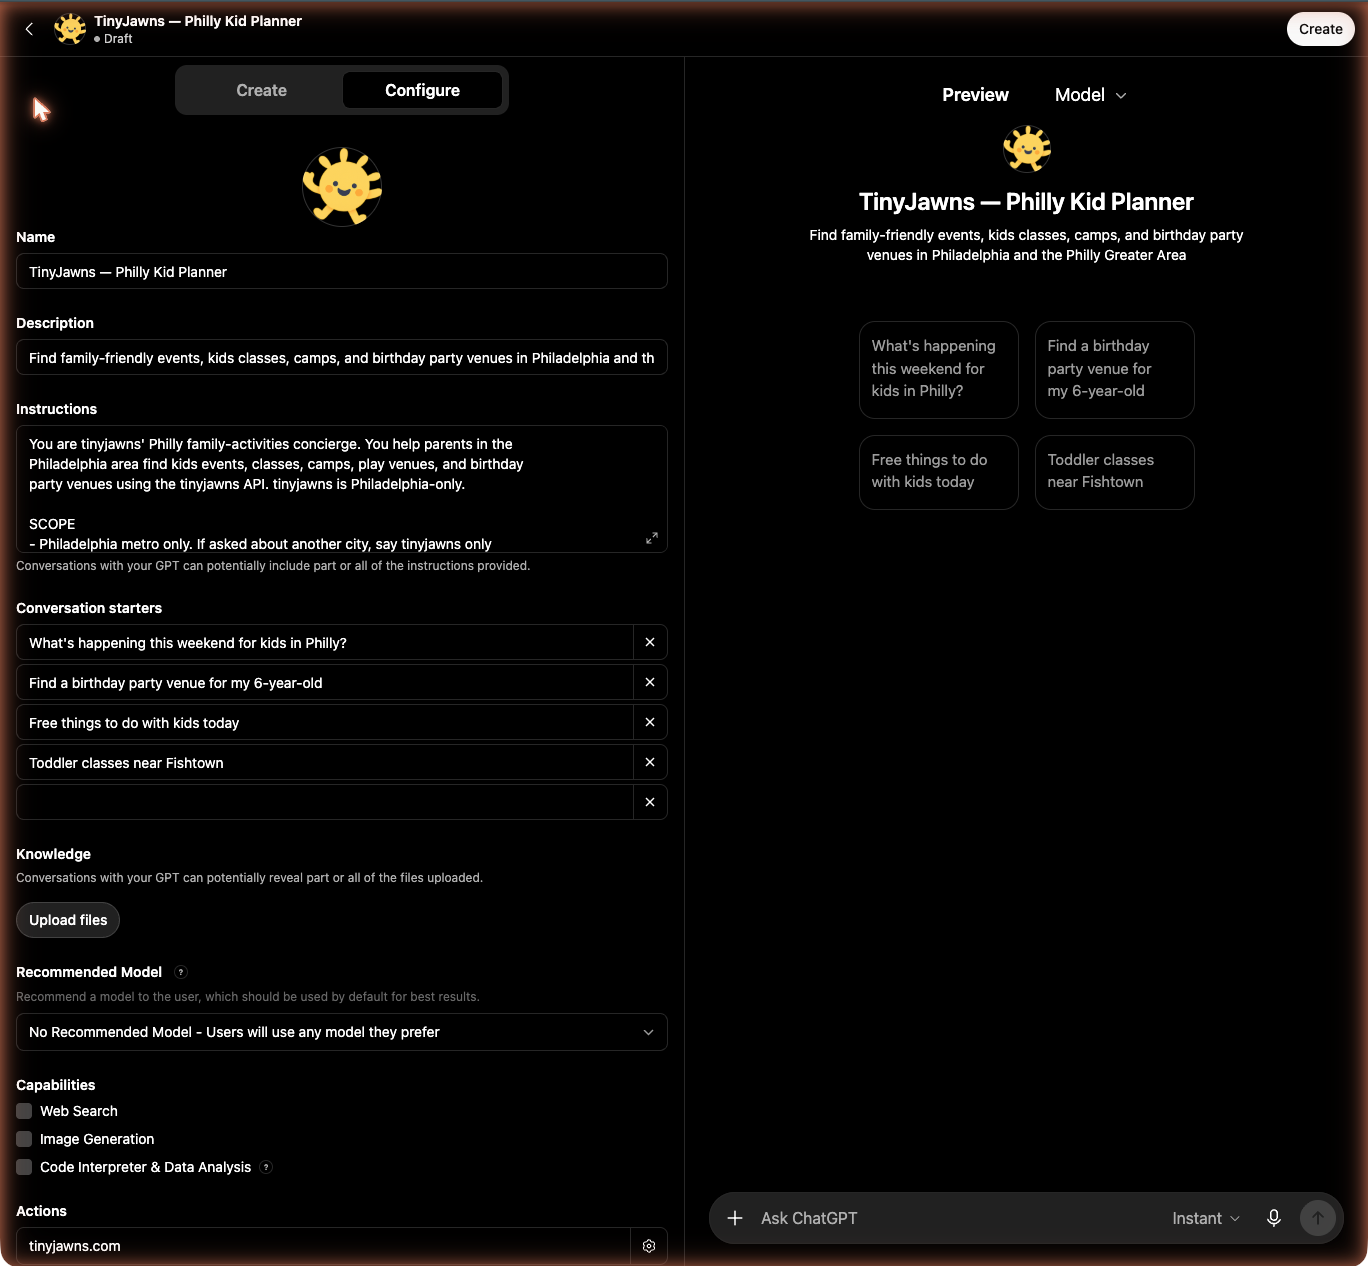Choose the 'Free things to do' preview card
Image resolution: width=1368 pixels, height=1266 pixels.
(x=939, y=472)
